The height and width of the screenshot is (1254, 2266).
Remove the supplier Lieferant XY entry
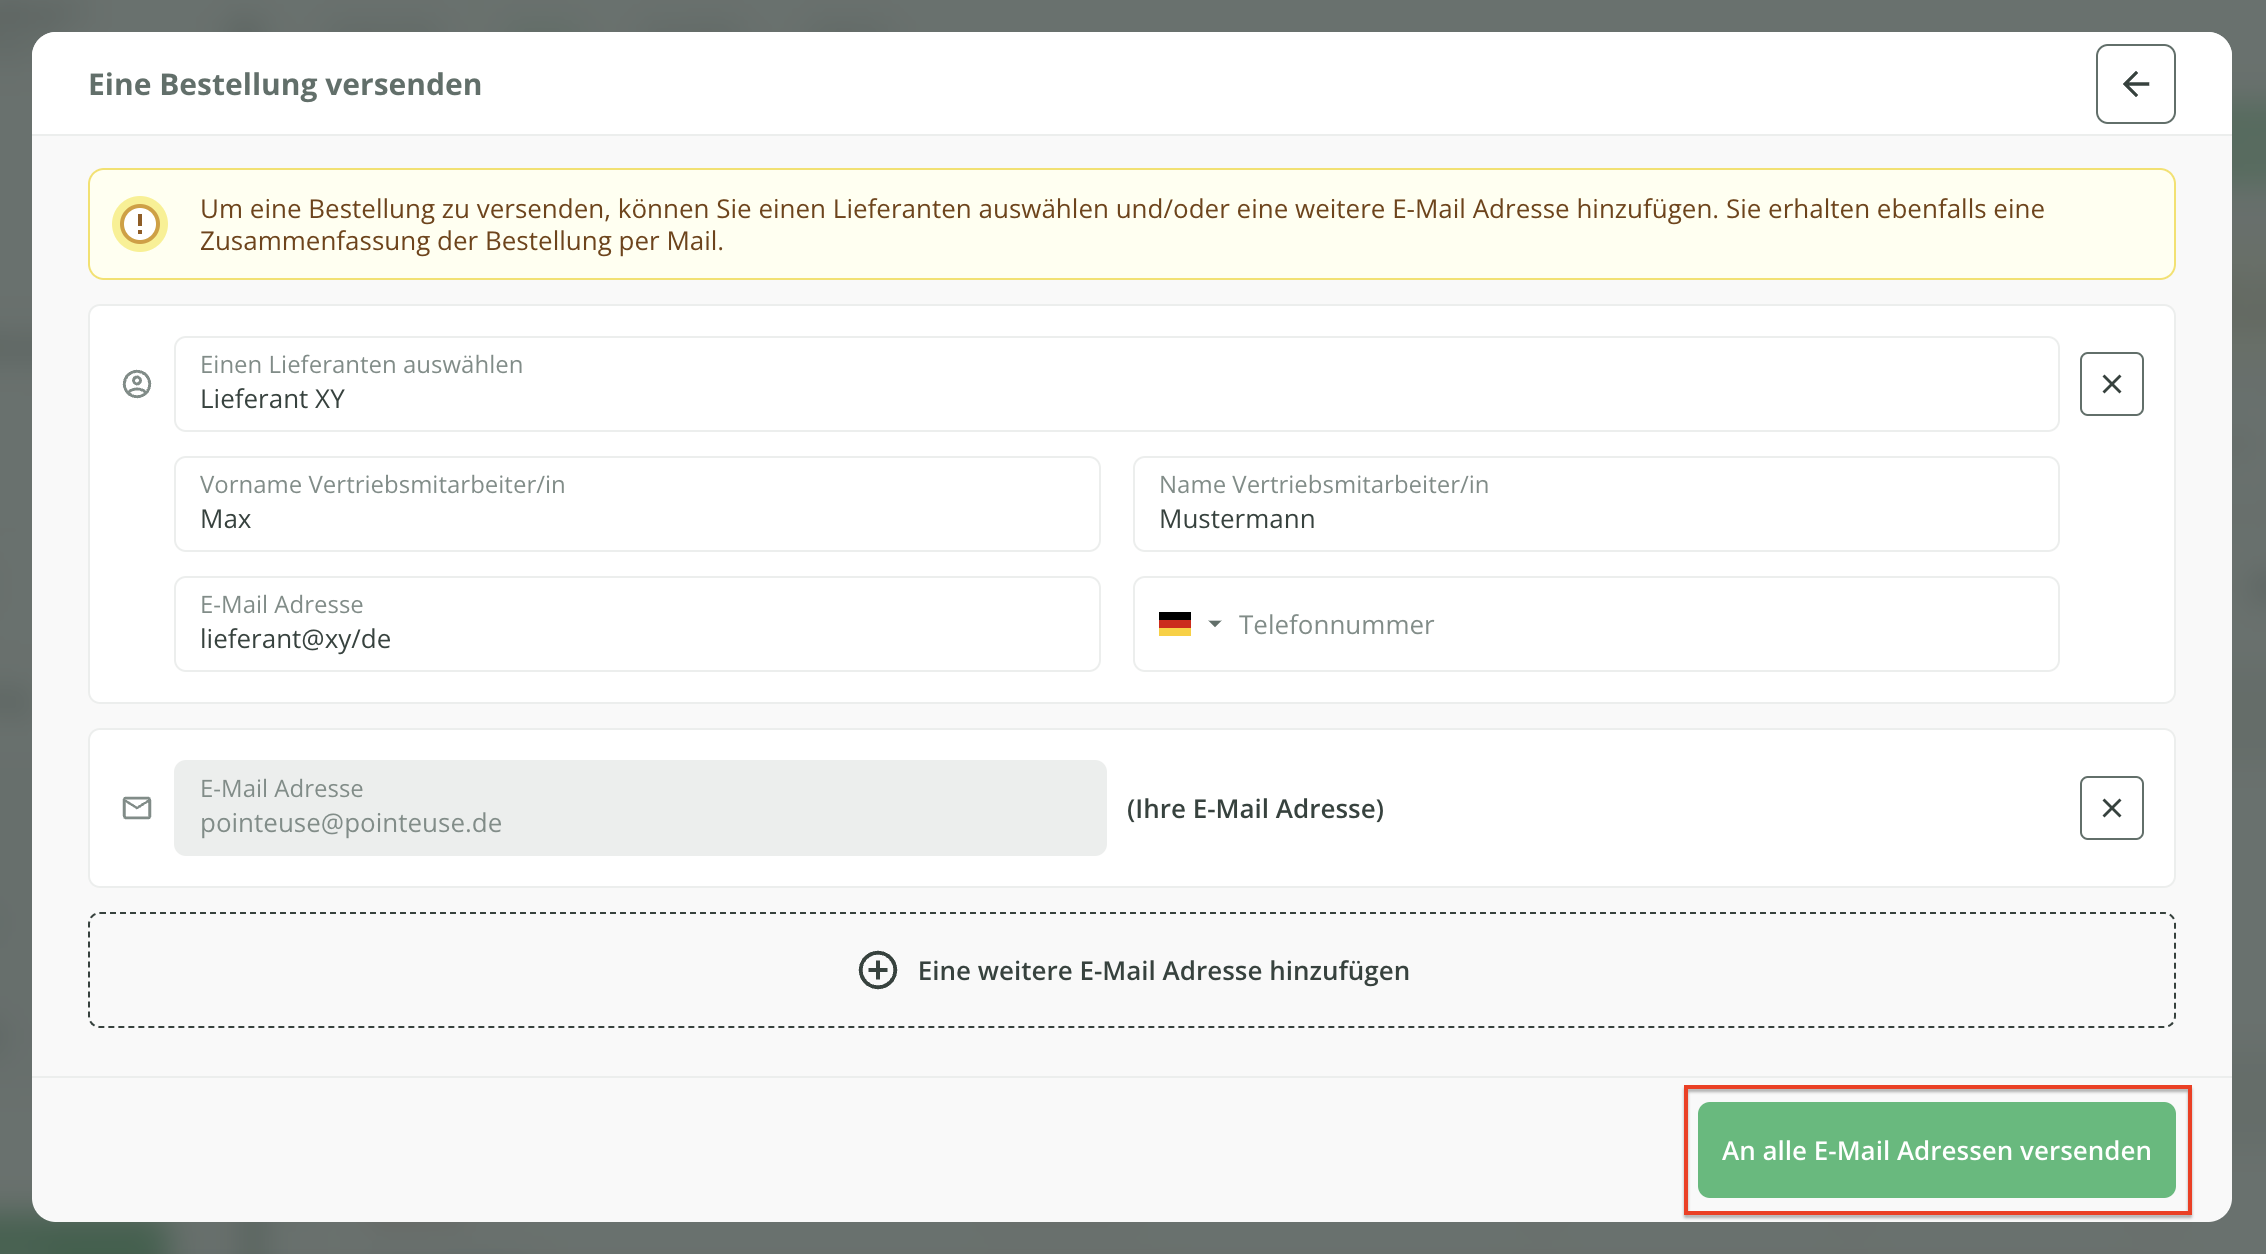pos(2111,384)
